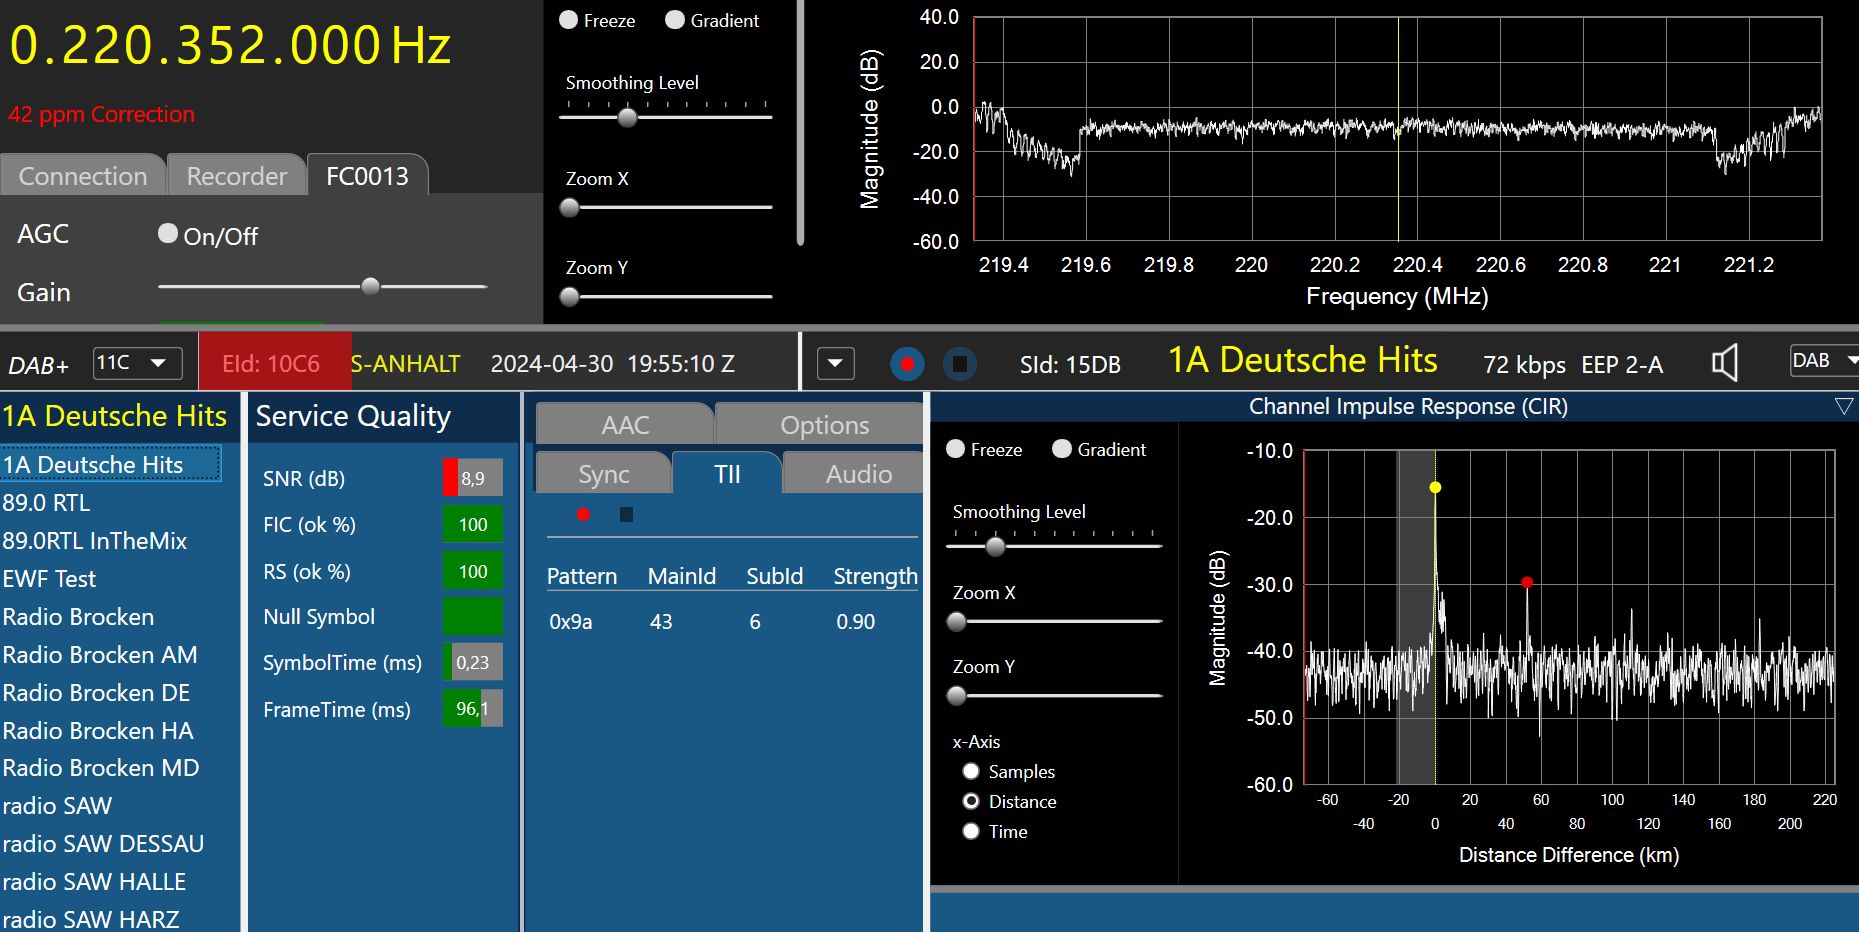The image size is (1859, 932).
Task: Select radio SAW HALLE station
Action: click(94, 882)
